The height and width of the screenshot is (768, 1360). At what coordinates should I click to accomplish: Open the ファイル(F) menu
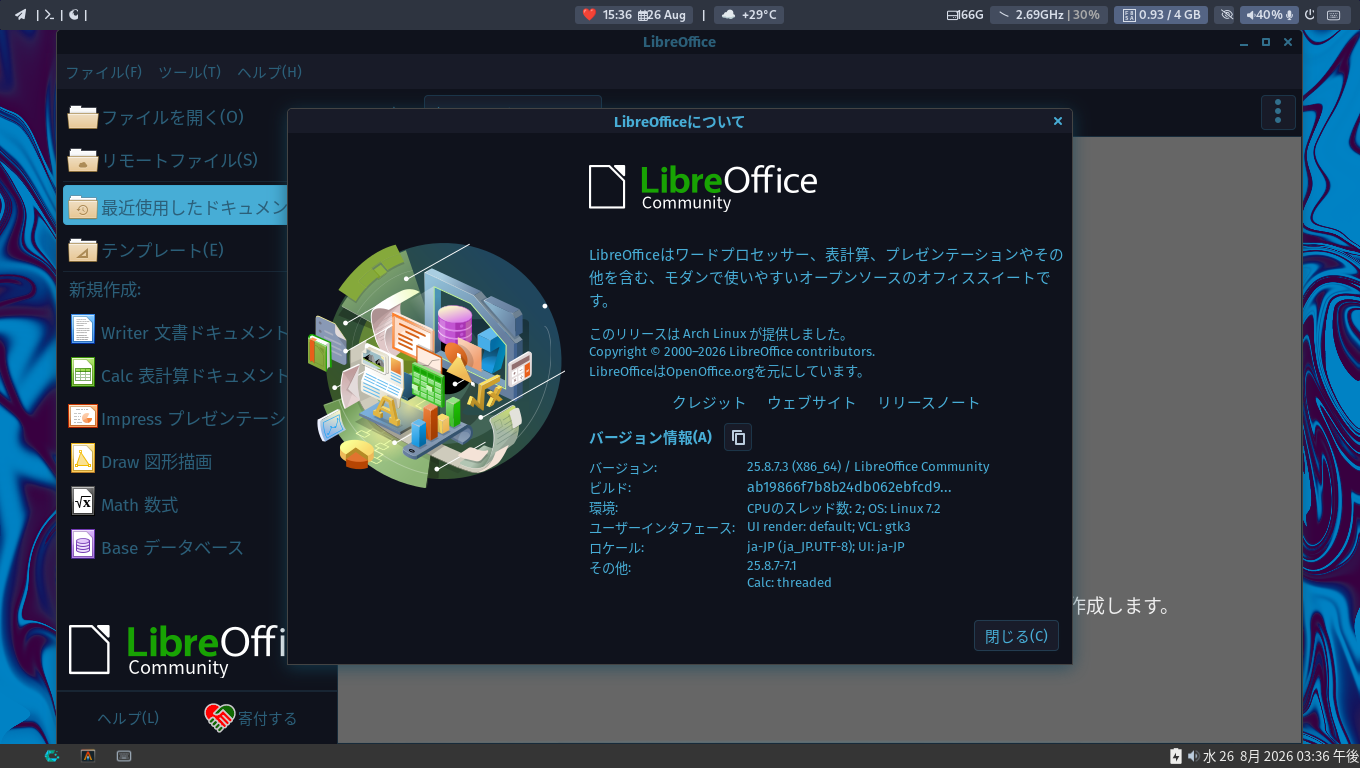pos(104,72)
